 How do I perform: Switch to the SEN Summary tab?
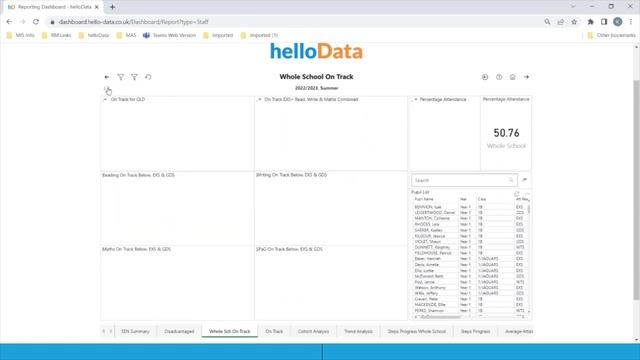pyautogui.click(x=136, y=331)
